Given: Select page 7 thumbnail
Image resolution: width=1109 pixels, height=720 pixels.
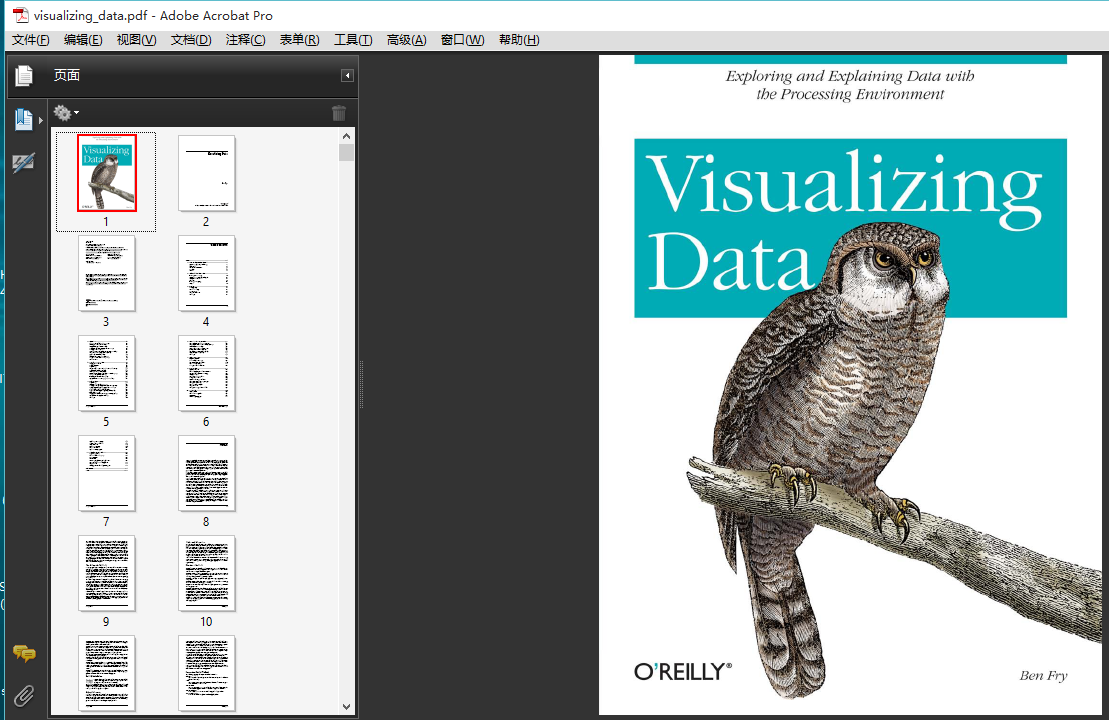Looking at the screenshot, I should (107, 473).
